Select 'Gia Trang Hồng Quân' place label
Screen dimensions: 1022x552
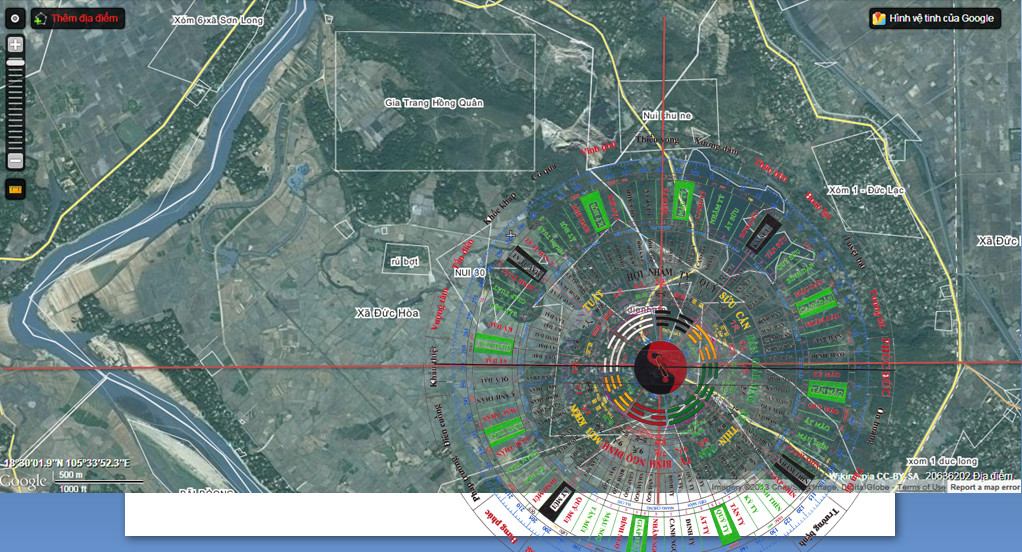point(433,102)
